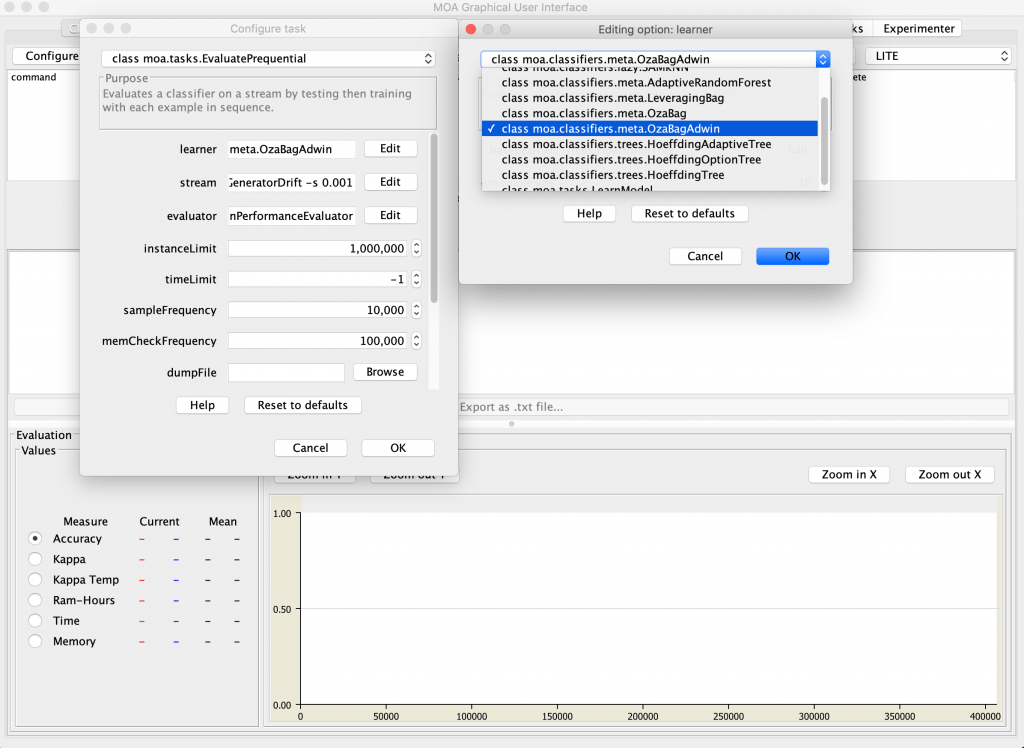Select the Accuracy radio button
The height and width of the screenshot is (748, 1024).
pyautogui.click(x=35, y=538)
